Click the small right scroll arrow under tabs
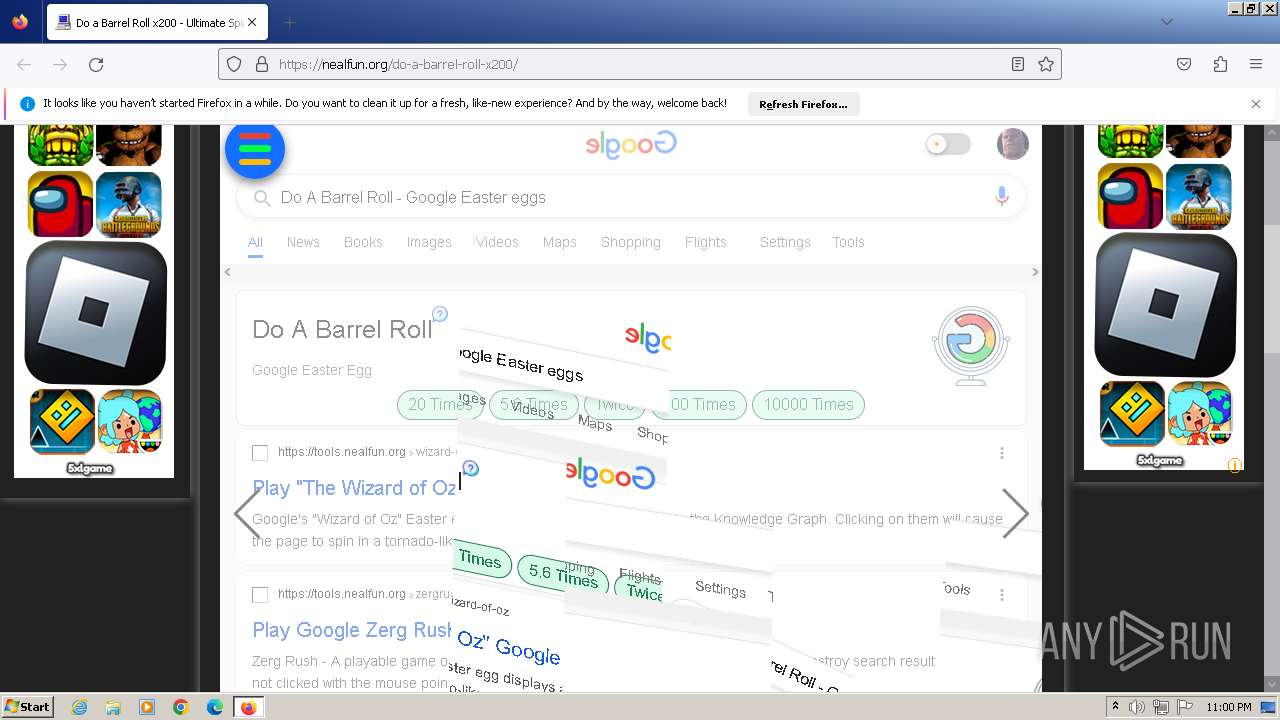 click(1035, 272)
